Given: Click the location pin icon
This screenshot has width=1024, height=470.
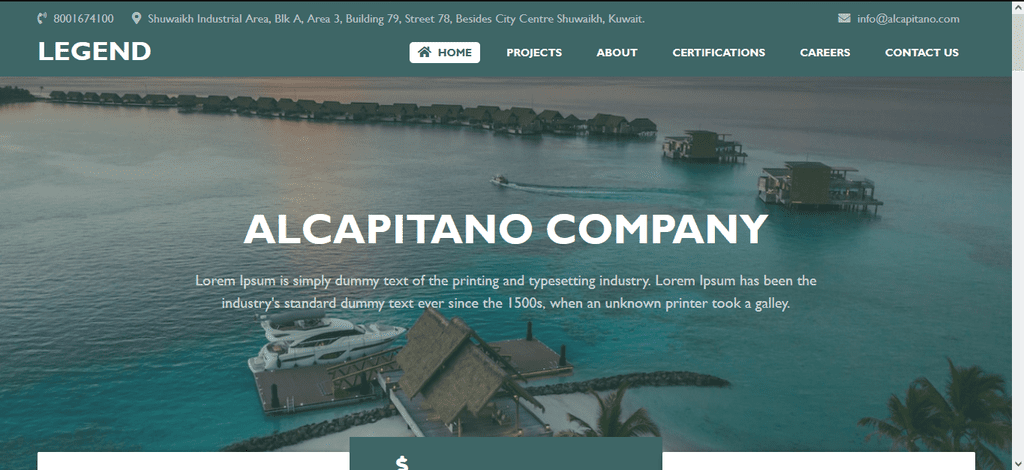Looking at the screenshot, I should (136, 18).
